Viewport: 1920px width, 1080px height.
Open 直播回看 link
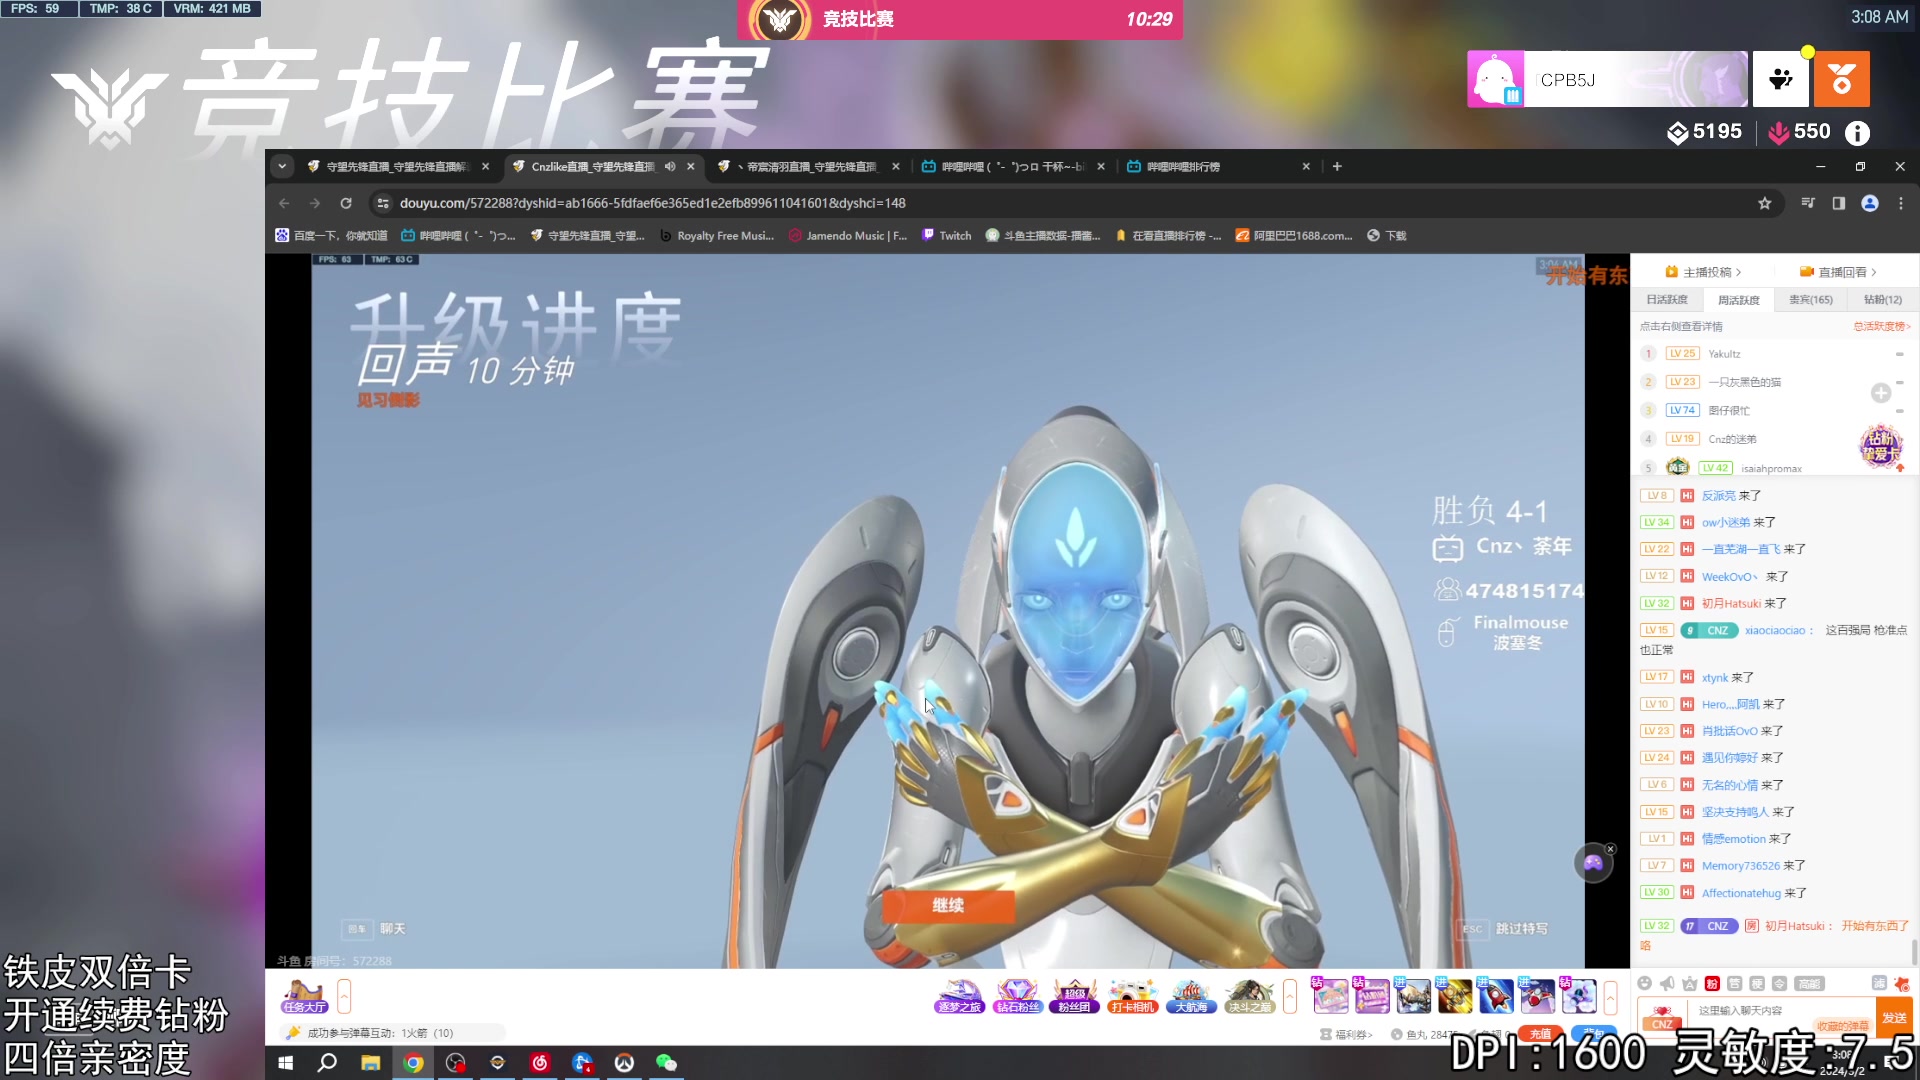pos(1838,272)
